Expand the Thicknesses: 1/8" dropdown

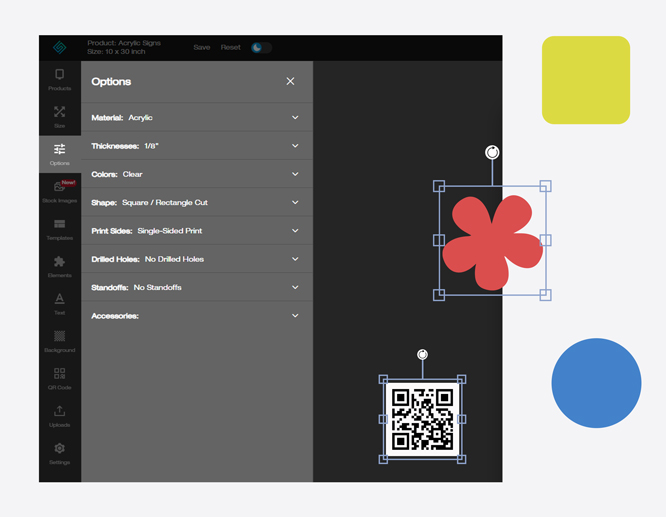point(197,146)
